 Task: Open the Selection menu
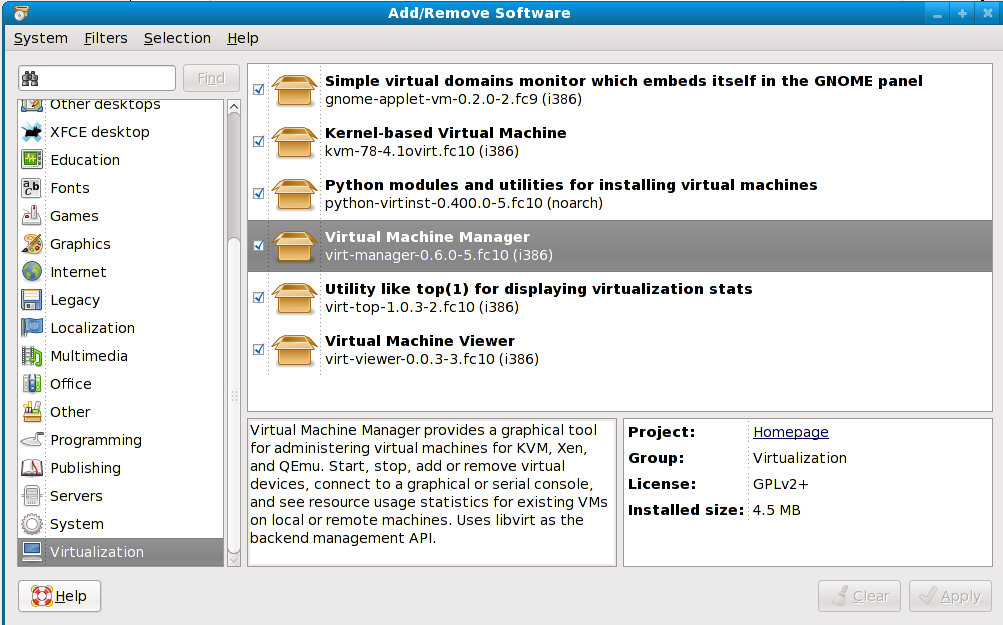pyautogui.click(x=177, y=38)
